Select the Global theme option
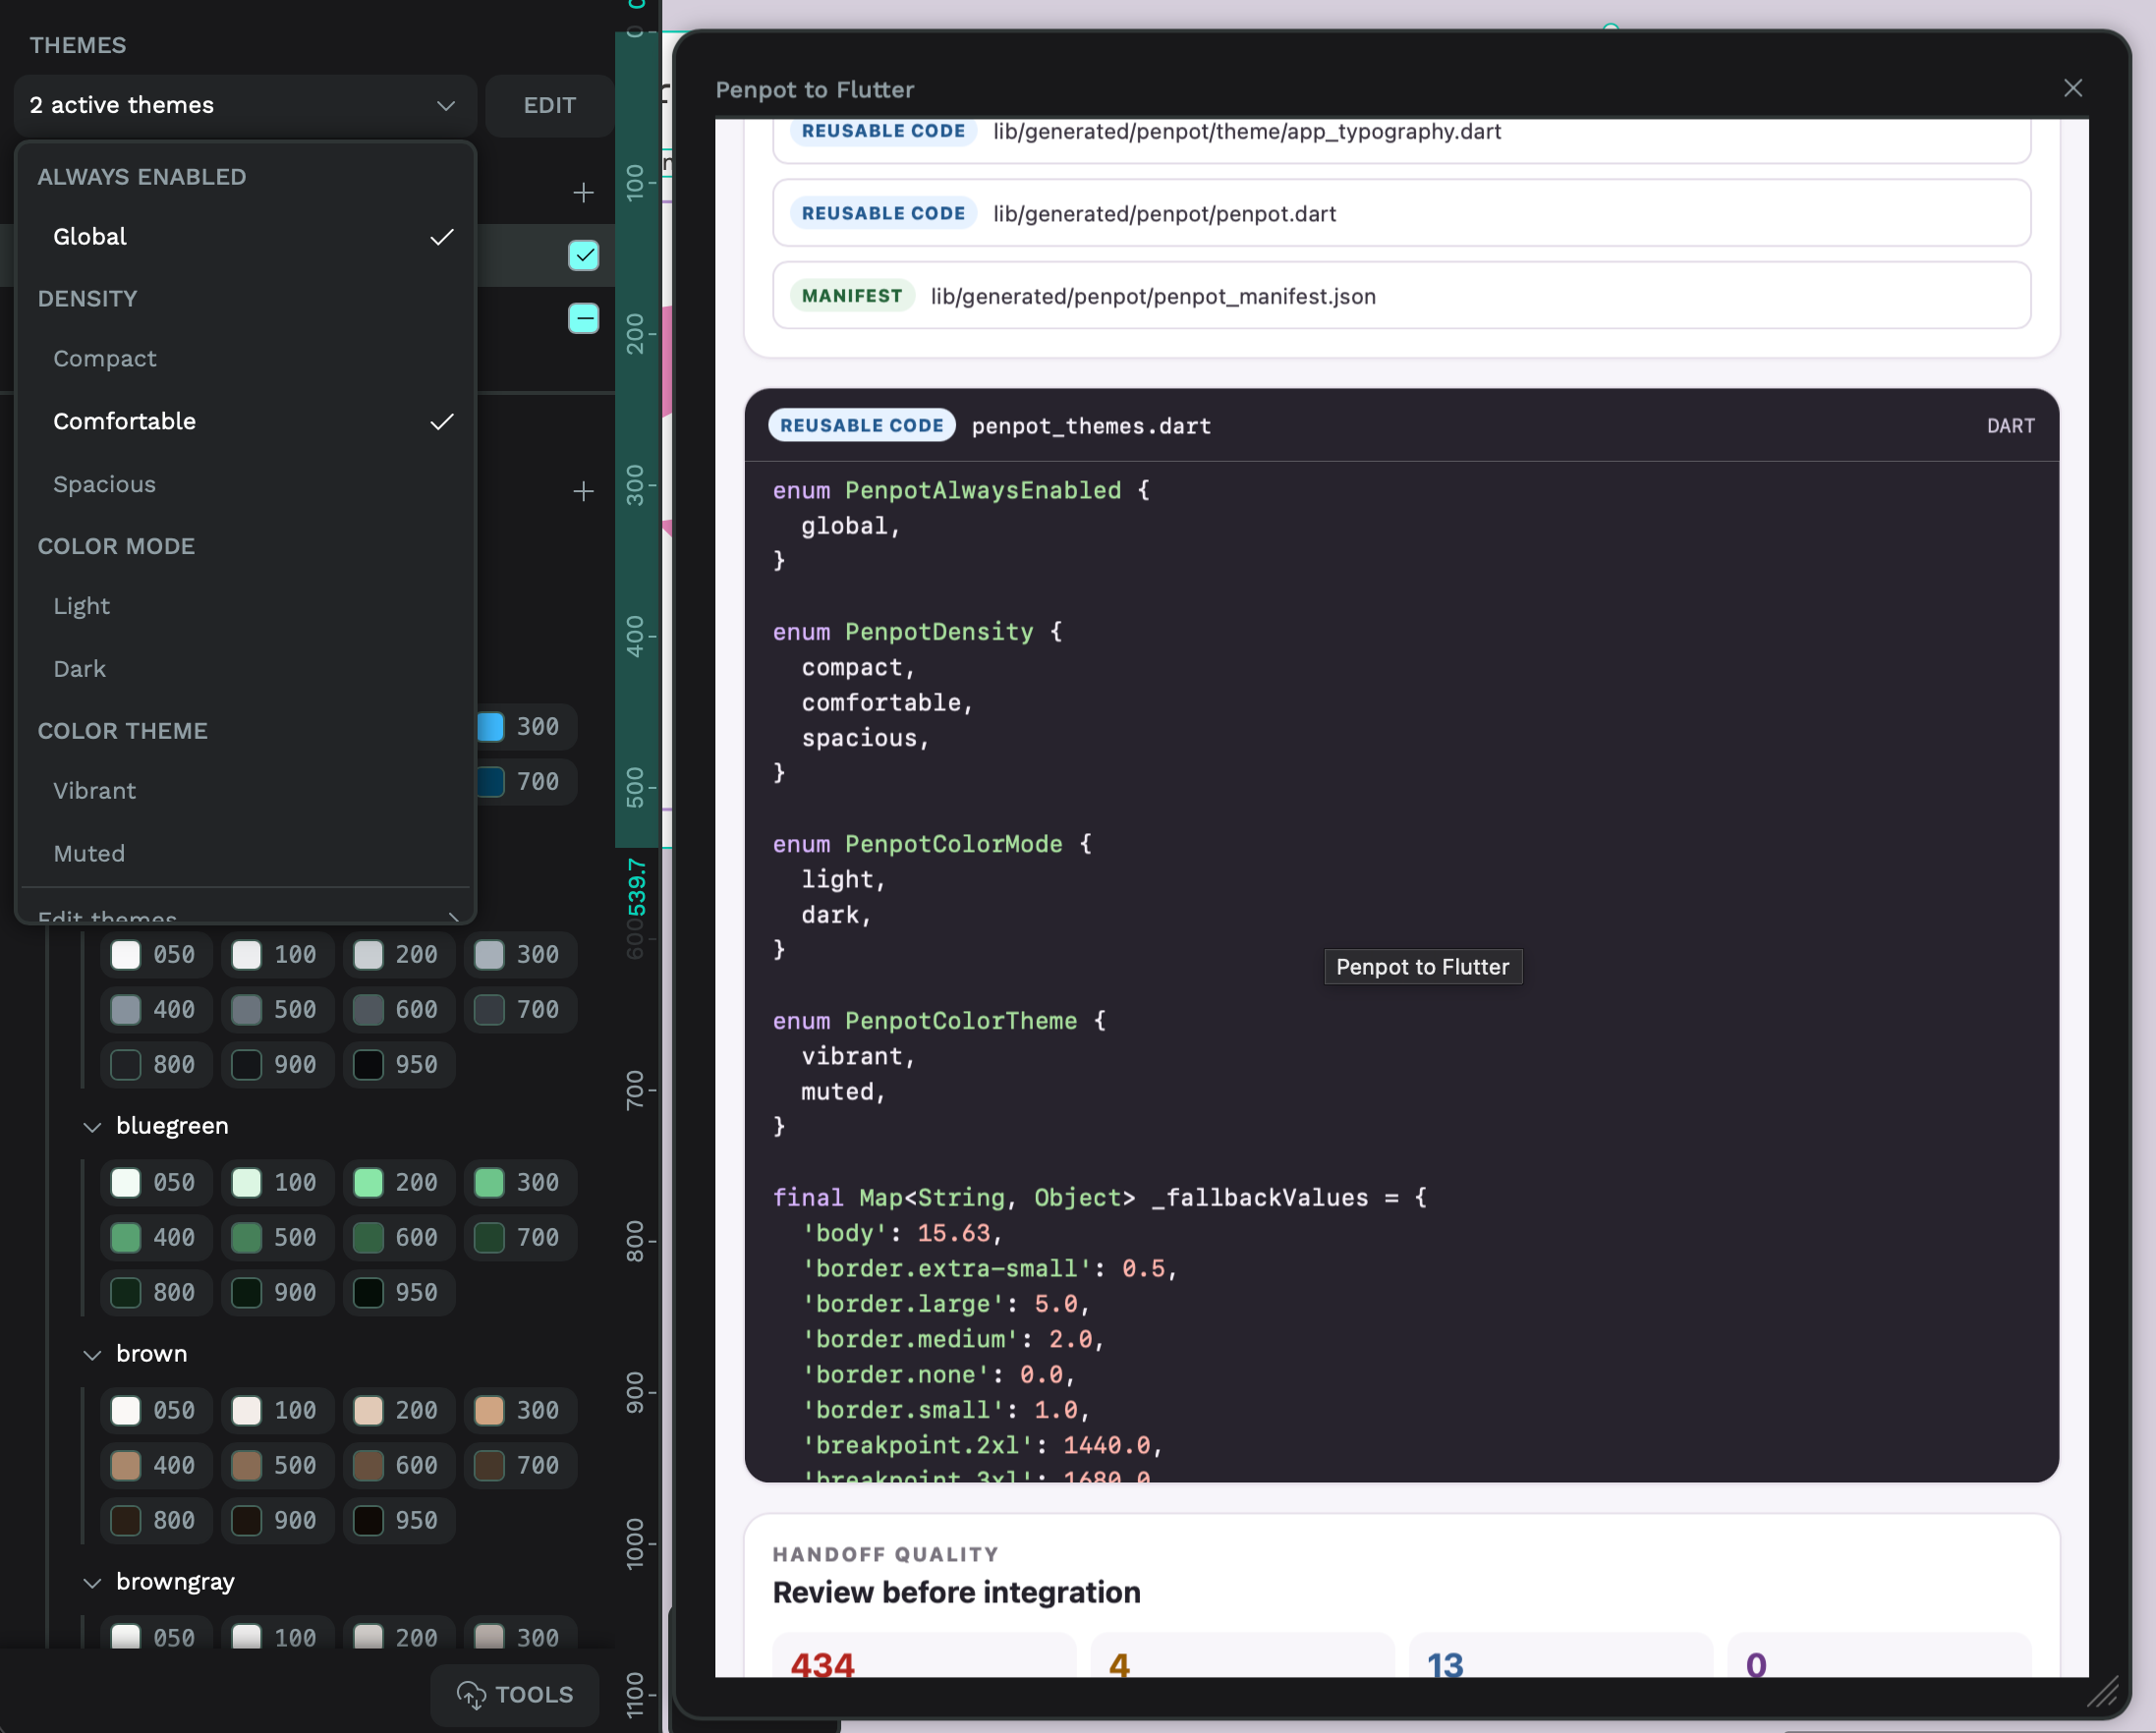2156x1733 pixels. [245, 237]
